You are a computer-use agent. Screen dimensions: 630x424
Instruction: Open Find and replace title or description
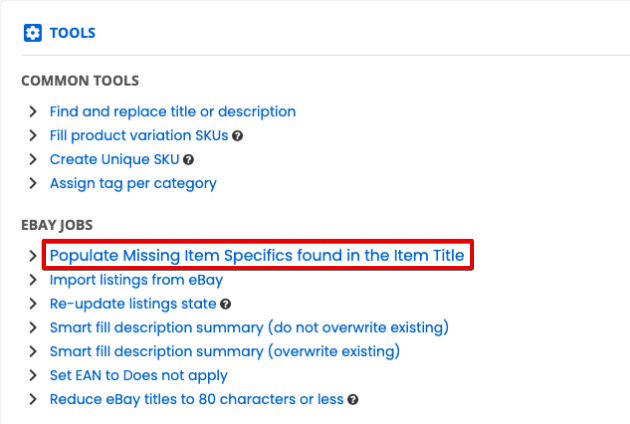(x=173, y=112)
